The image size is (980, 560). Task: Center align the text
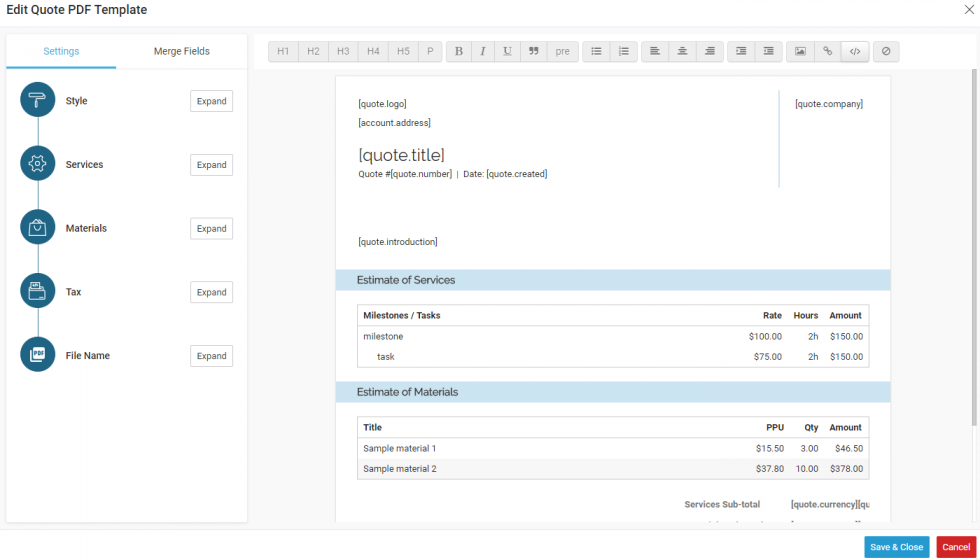pos(683,51)
